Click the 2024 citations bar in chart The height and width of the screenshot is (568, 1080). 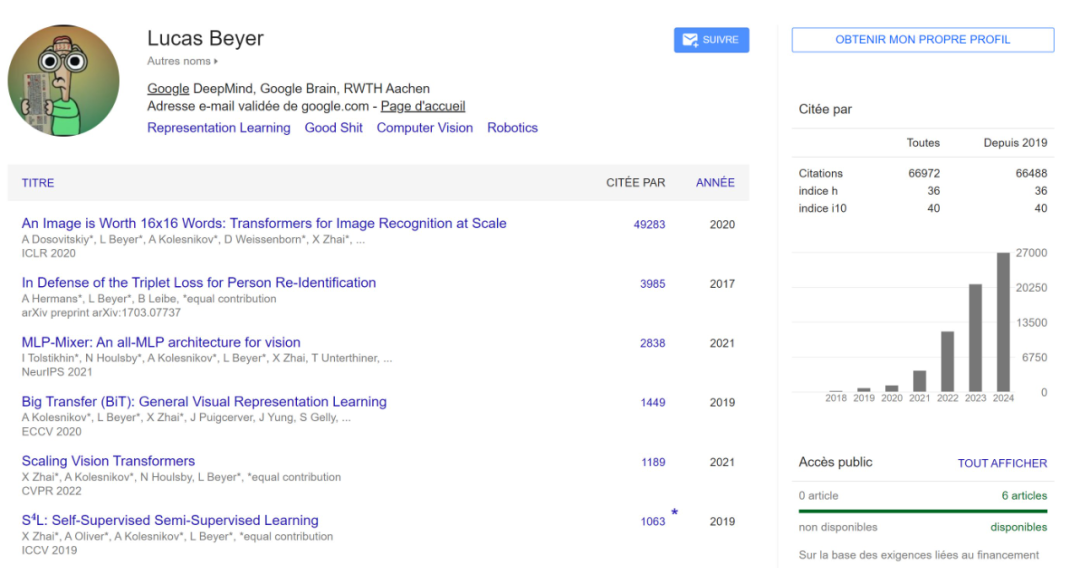1003,322
